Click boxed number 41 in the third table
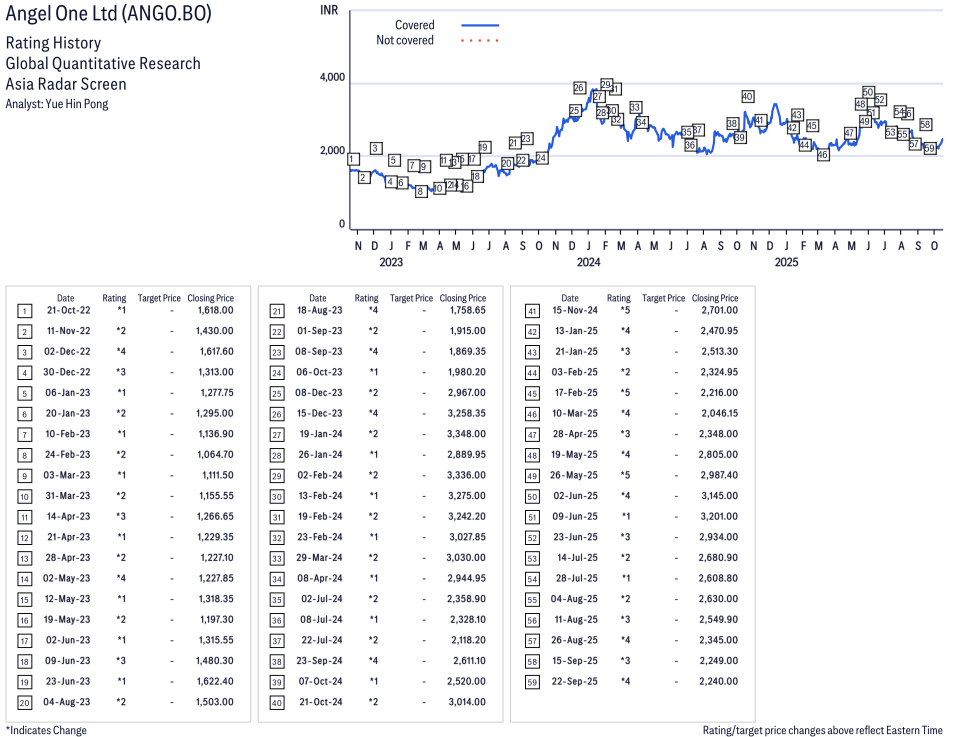954x737 pixels. coord(532,311)
